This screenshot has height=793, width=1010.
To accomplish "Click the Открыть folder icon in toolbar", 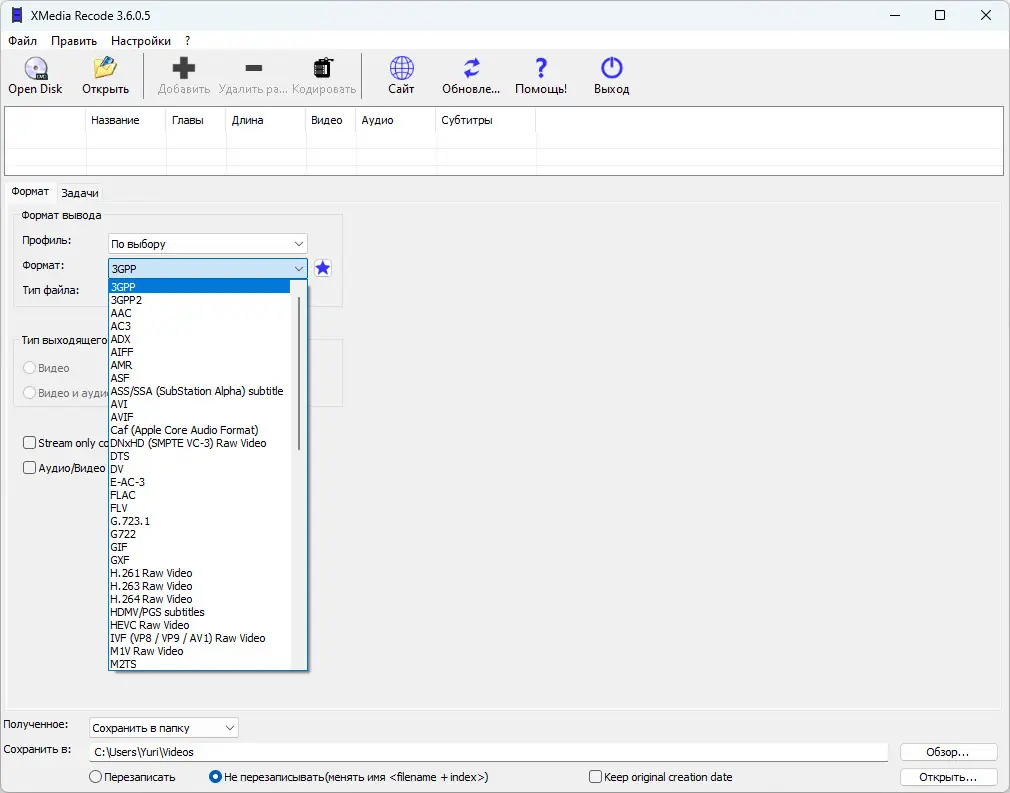I will point(105,69).
